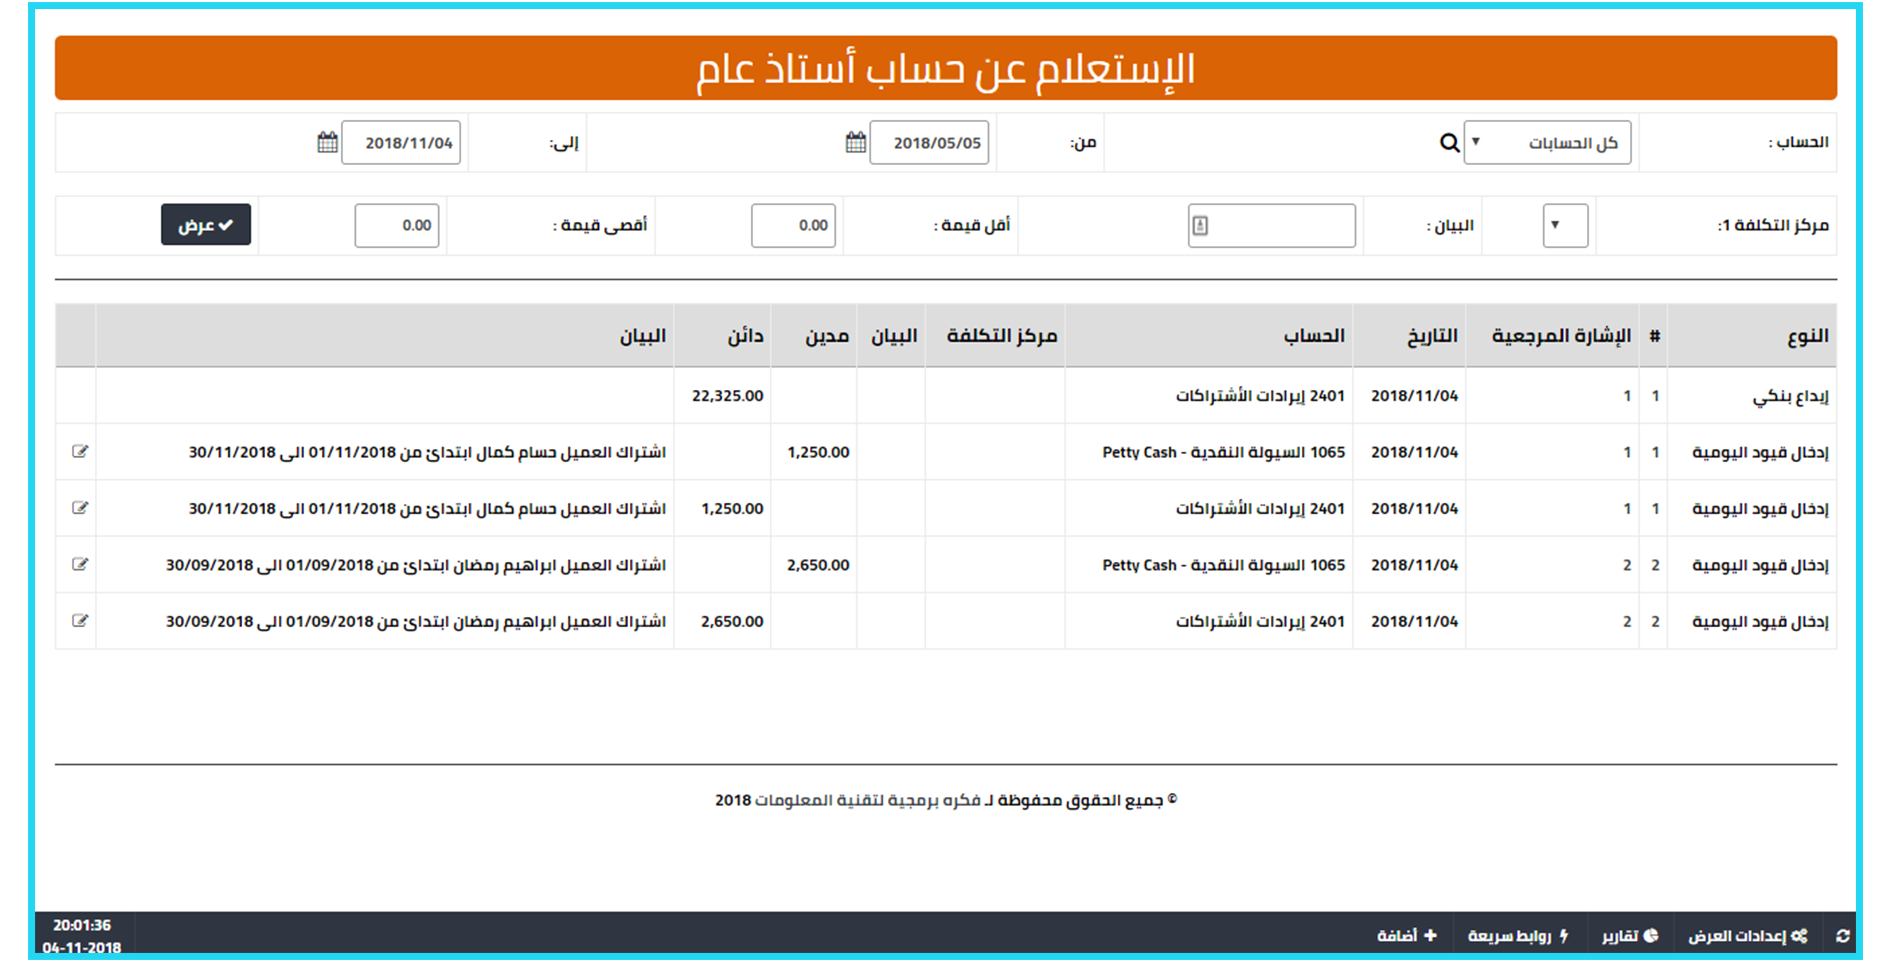
Task: Click edit icon for first حسام كمال entry
Action: click(80, 452)
